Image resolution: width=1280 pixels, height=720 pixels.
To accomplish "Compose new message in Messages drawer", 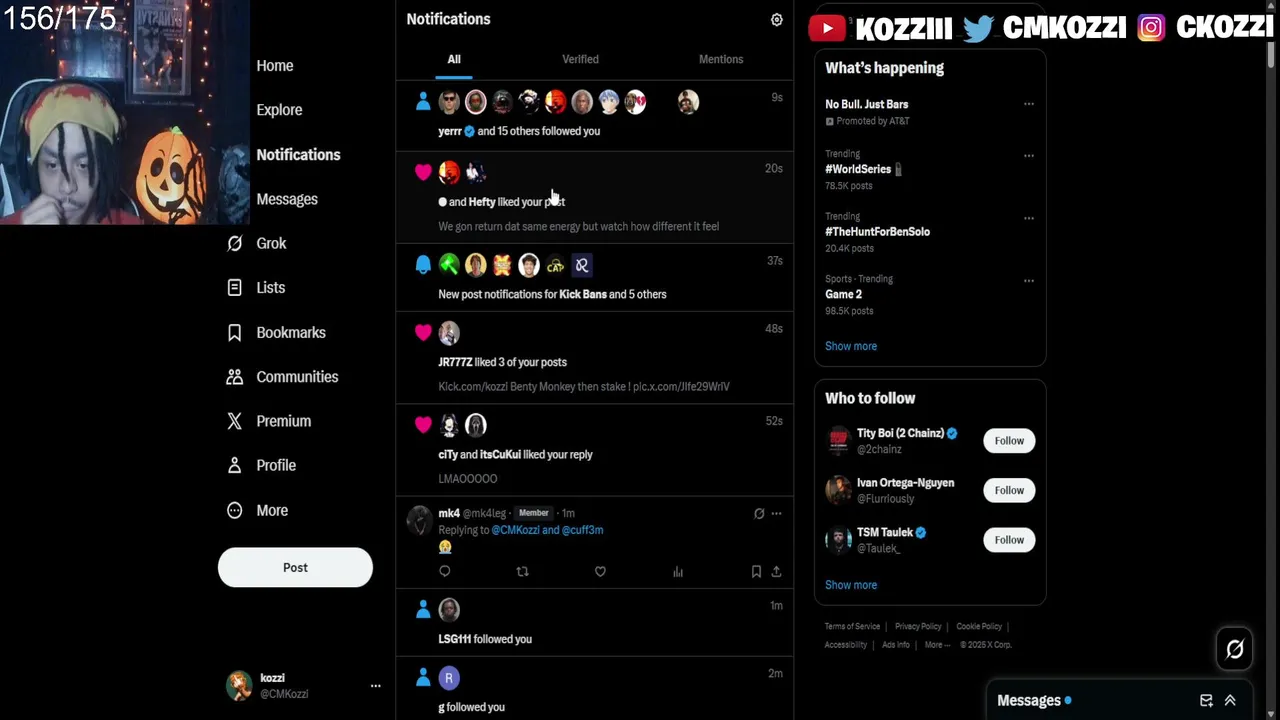I will click(x=1206, y=700).
